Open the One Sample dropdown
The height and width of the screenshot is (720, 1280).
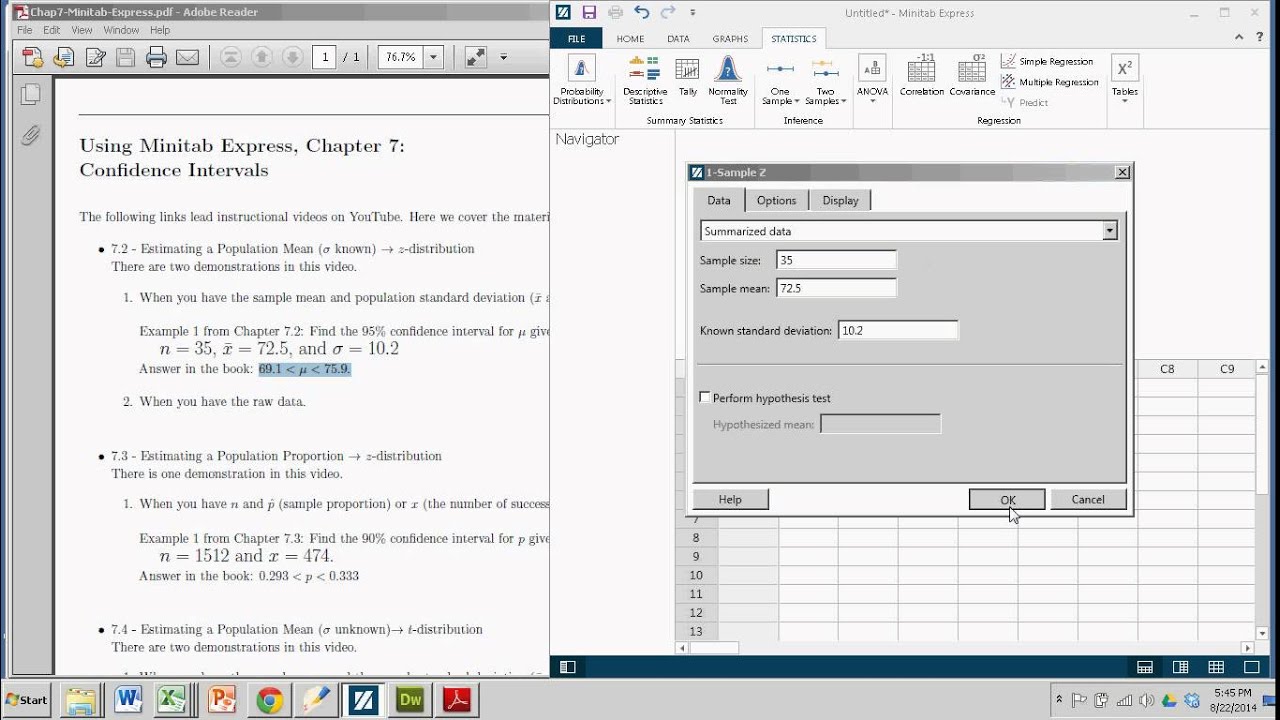click(x=780, y=80)
